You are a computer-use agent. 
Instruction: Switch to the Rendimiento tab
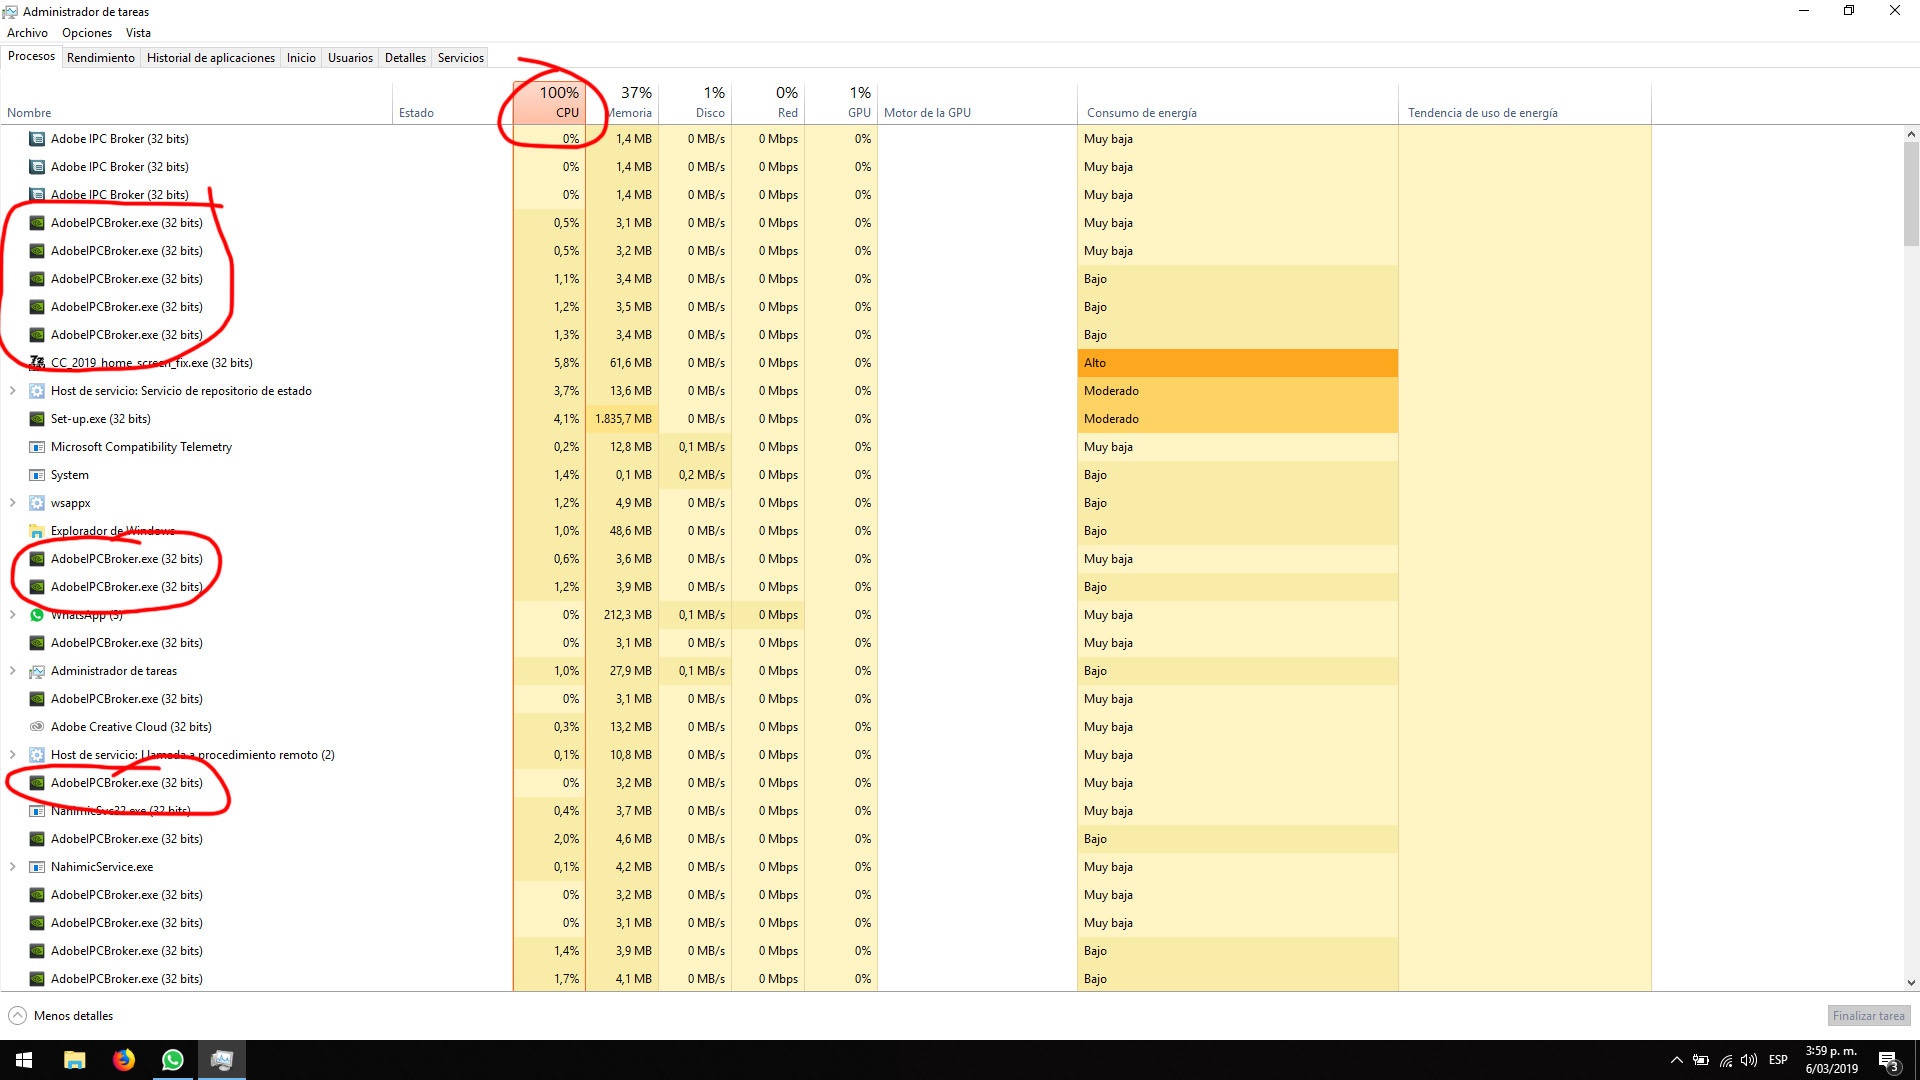pyautogui.click(x=101, y=58)
